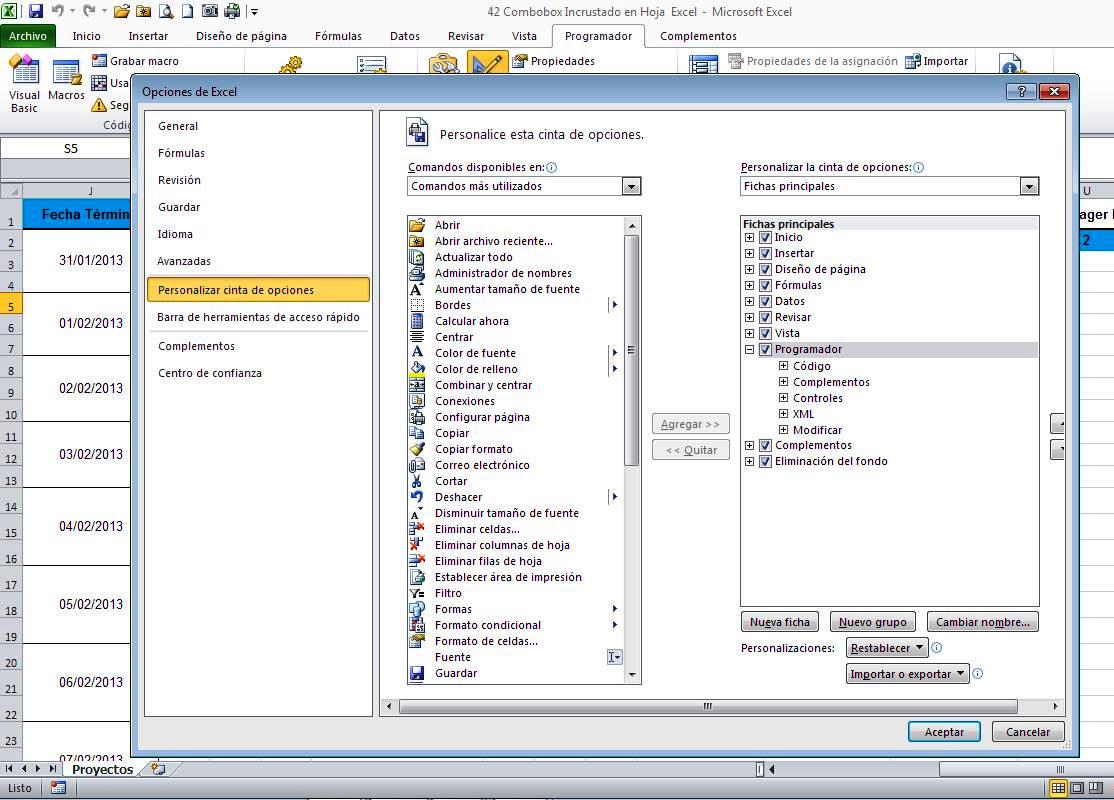Uncheck the Vista tab checkbox
The height and width of the screenshot is (800, 1114).
point(765,333)
